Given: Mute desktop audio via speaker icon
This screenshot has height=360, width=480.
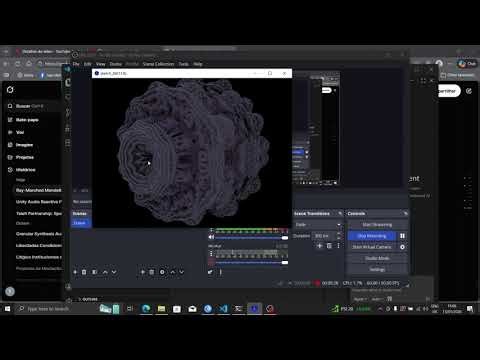Looking at the screenshot, I should [x=211, y=237].
